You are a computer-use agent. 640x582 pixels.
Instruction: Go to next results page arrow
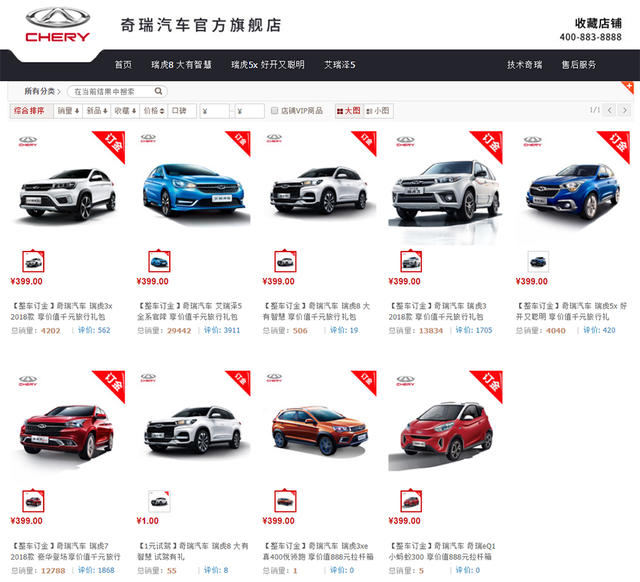click(624, 110)
